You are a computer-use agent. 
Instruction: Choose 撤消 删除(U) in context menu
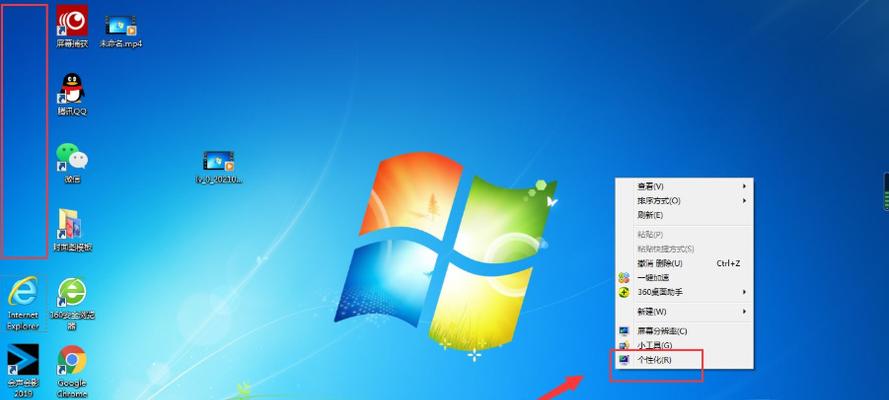tap(684, 263)
